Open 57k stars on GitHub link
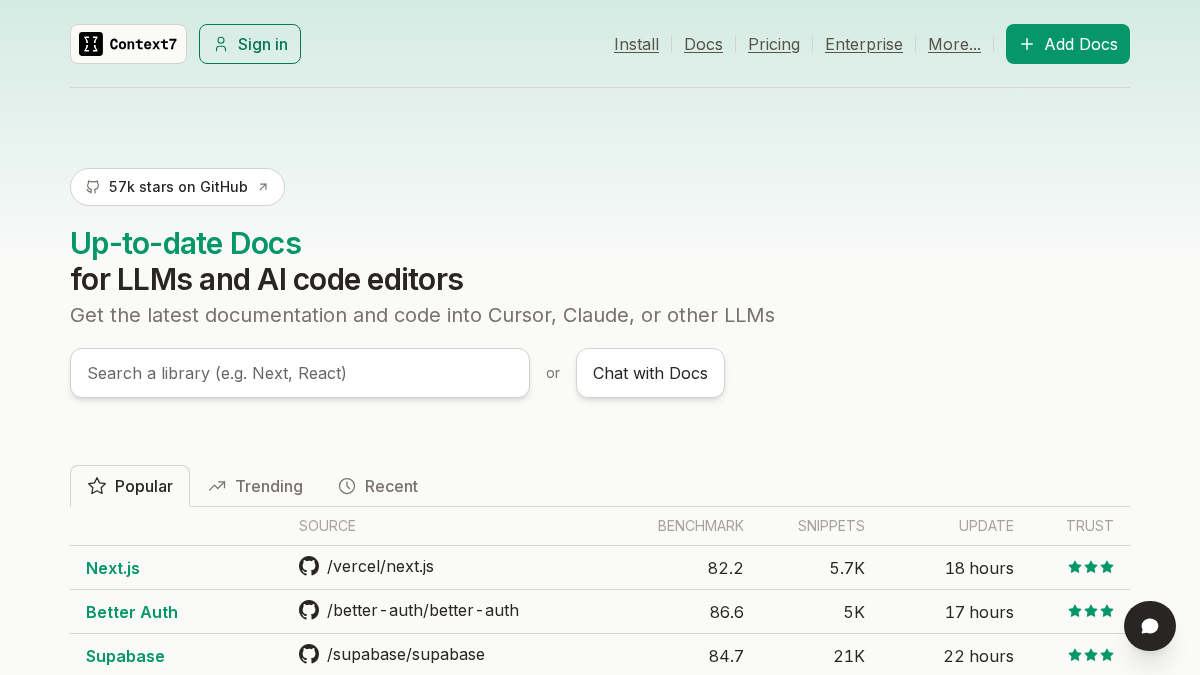1200x675 pixels. pos(177,187)
